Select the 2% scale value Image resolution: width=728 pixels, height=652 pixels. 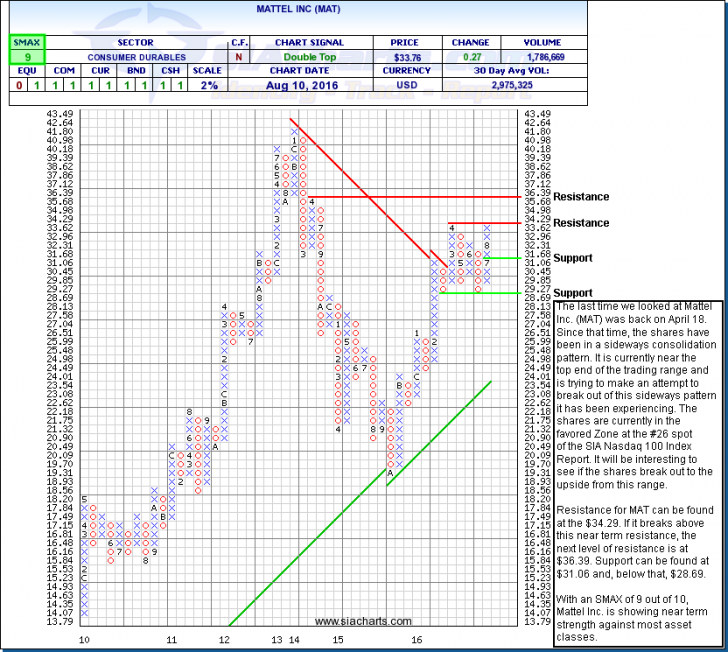[x=206, y=84]
